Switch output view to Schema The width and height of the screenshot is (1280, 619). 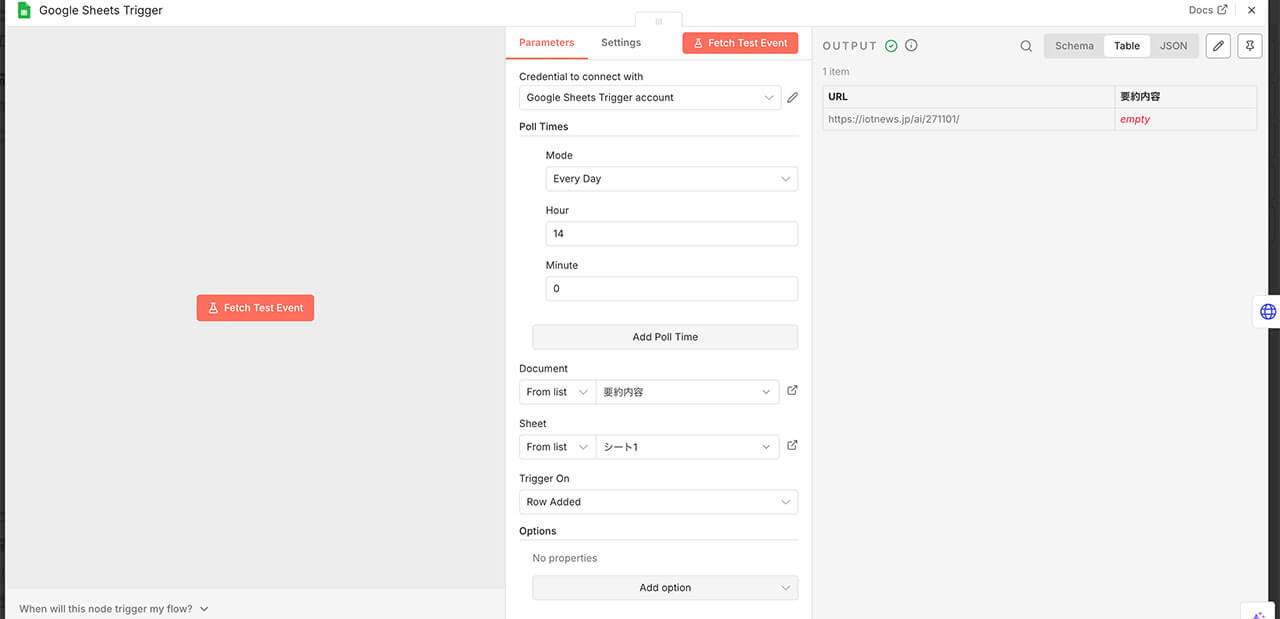(1074, 46)
